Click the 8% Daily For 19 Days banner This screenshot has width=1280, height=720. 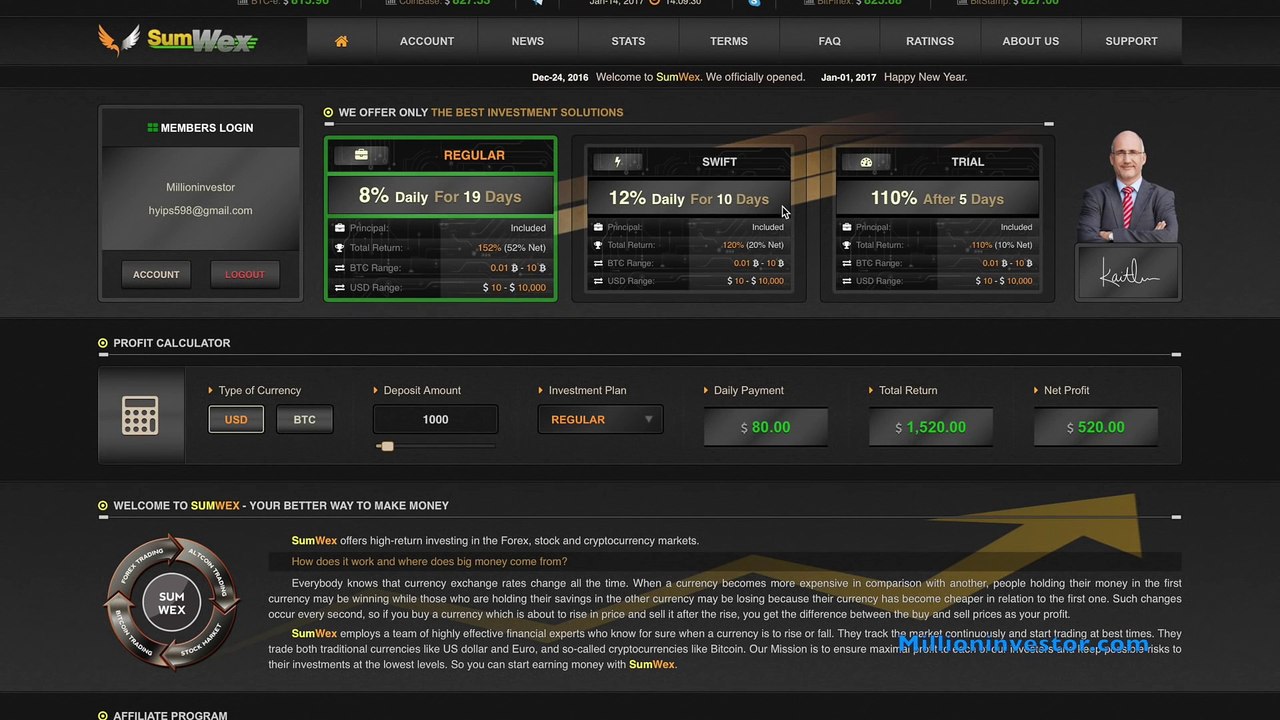point(440,196)
